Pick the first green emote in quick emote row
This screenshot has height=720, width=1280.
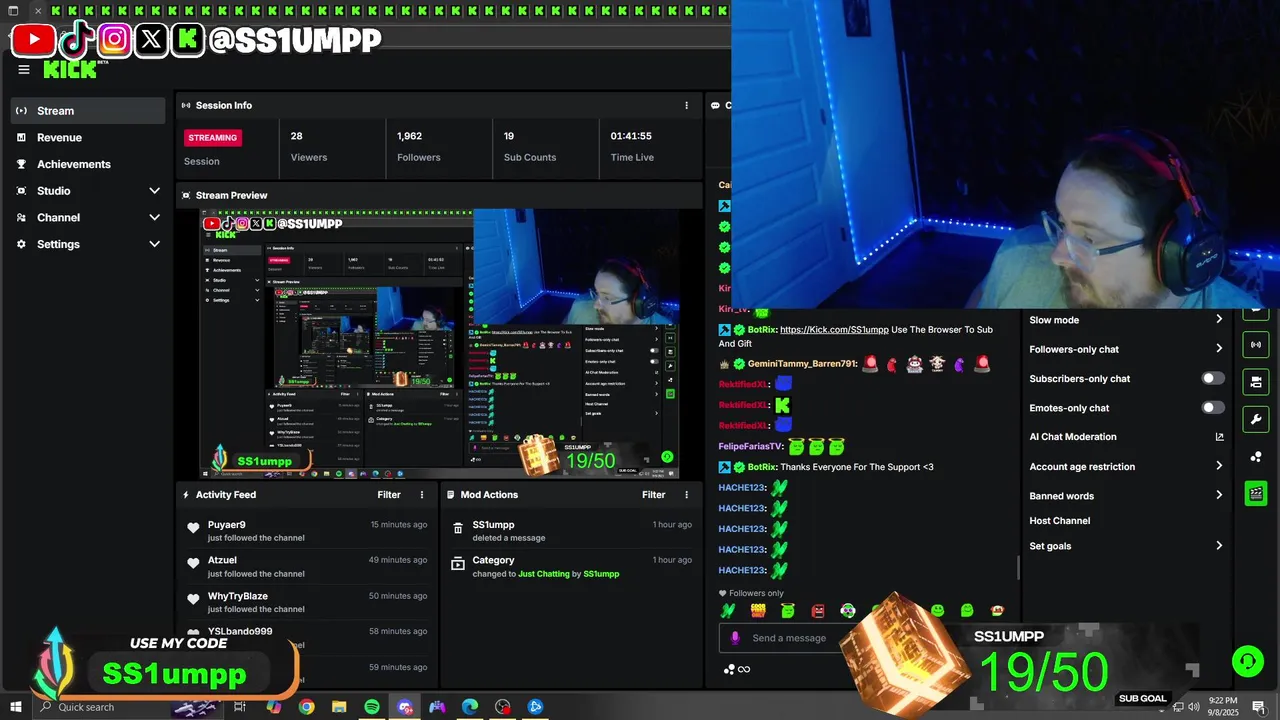[x=728, y=611]
